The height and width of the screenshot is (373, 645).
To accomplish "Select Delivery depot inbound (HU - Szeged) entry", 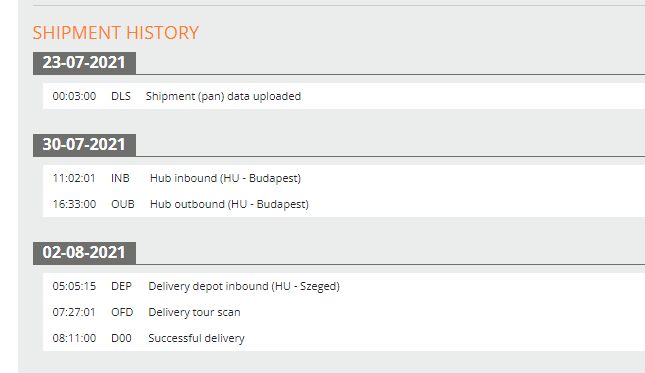I will click(244, 286).
